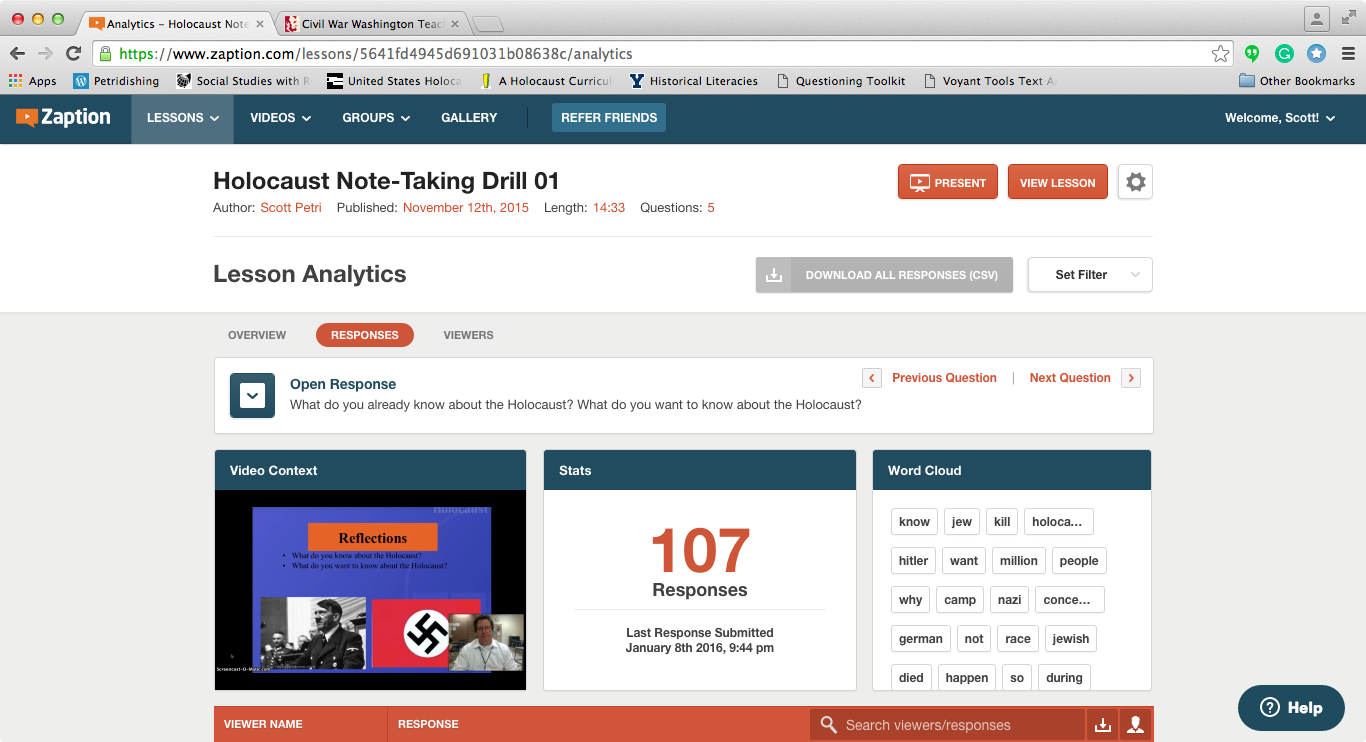This screenshot has width=1366, height=742.
Task: Reload the page using browser refresh icon
Action: click(73, 54)
